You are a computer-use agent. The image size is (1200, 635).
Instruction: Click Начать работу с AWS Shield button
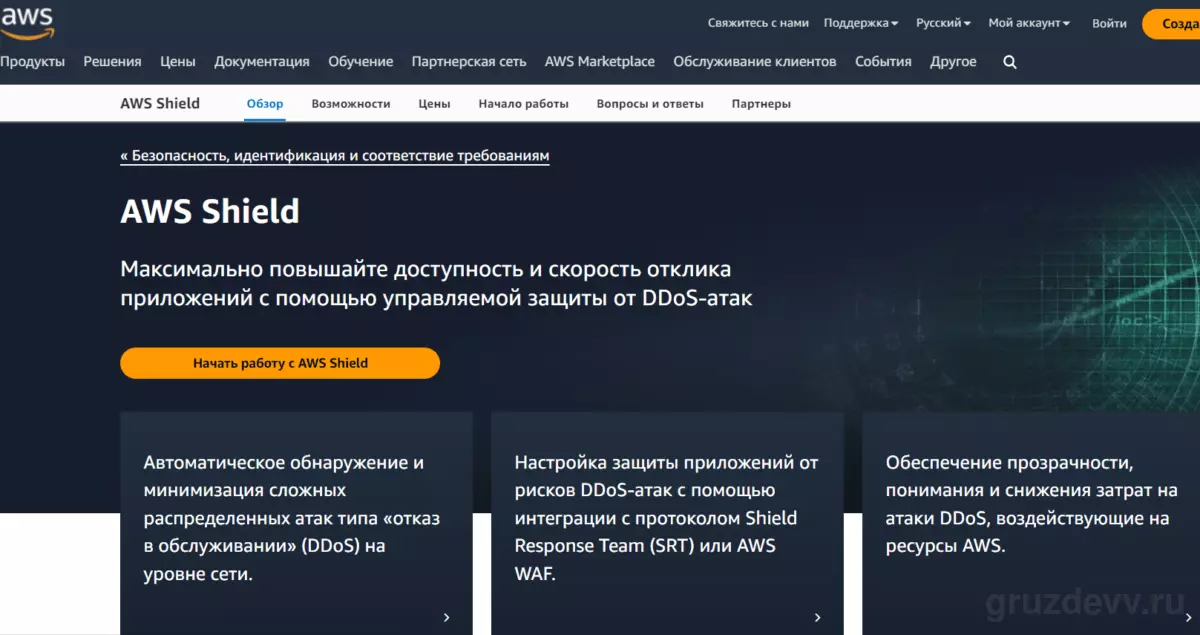[x=280, y=363]
